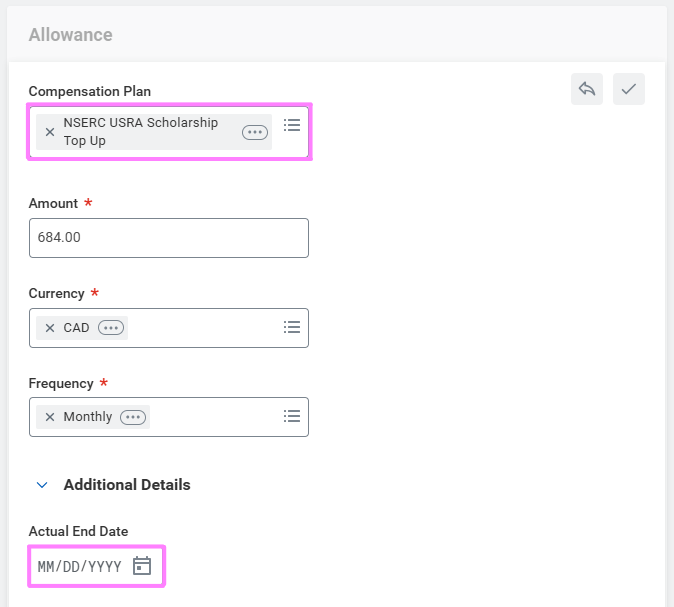
Task: Open related actions ellipsis for Monthly
Action: pyautogui.click(x=133, y=417)
